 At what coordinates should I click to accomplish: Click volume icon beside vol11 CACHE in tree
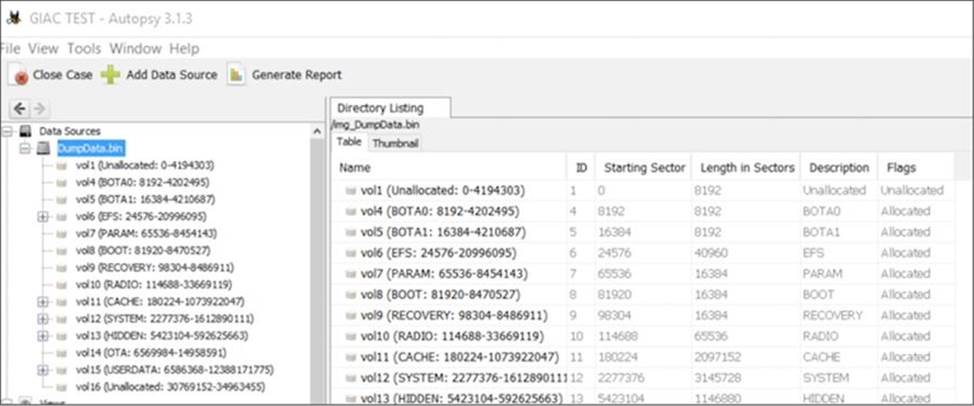click(x=61, y=302)
